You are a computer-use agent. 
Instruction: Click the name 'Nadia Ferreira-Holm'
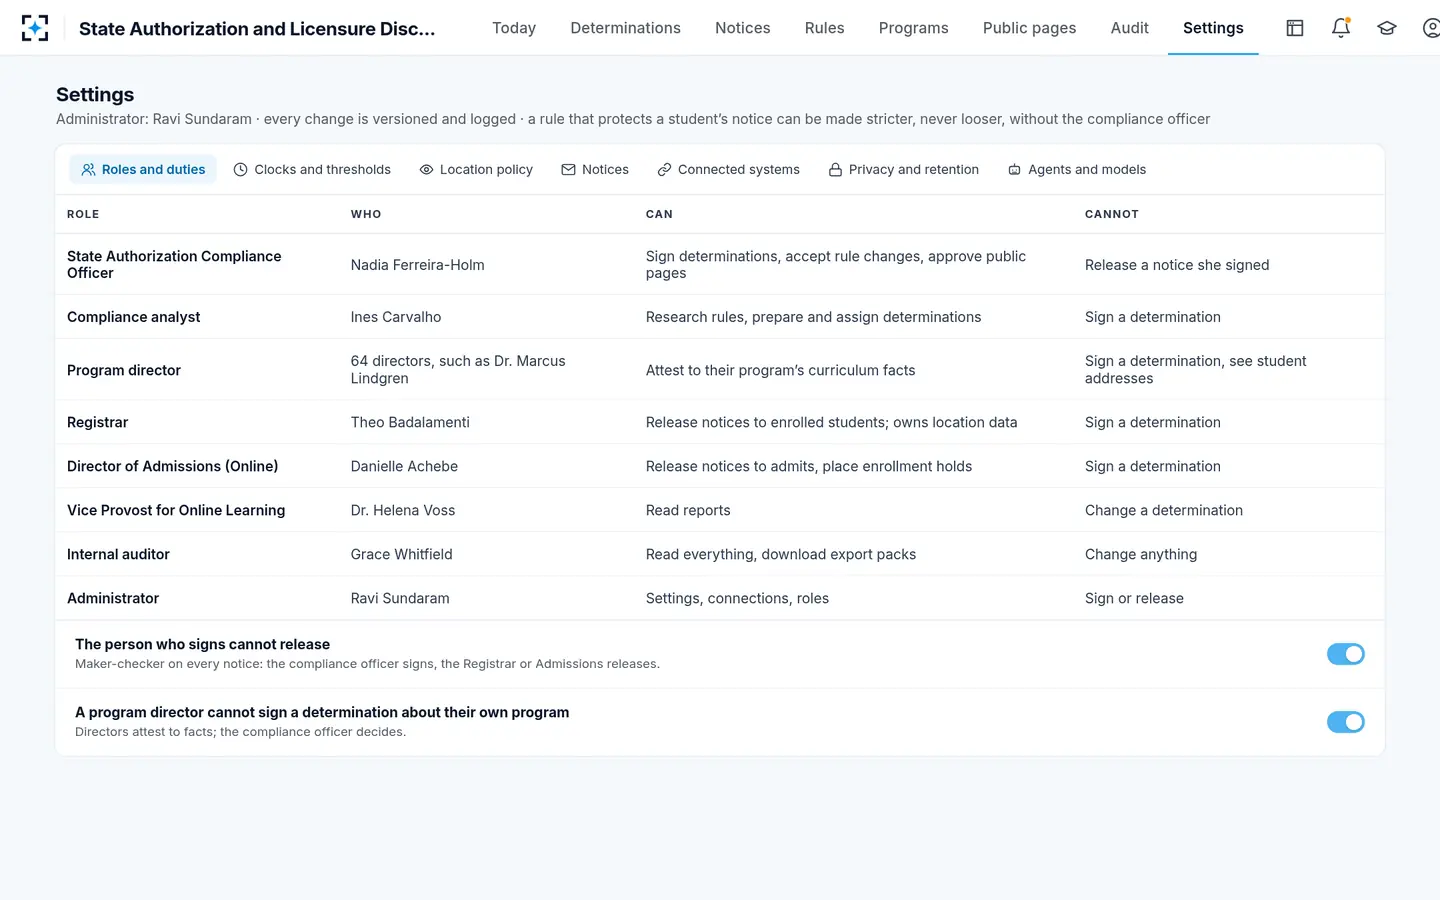(418, 265)
